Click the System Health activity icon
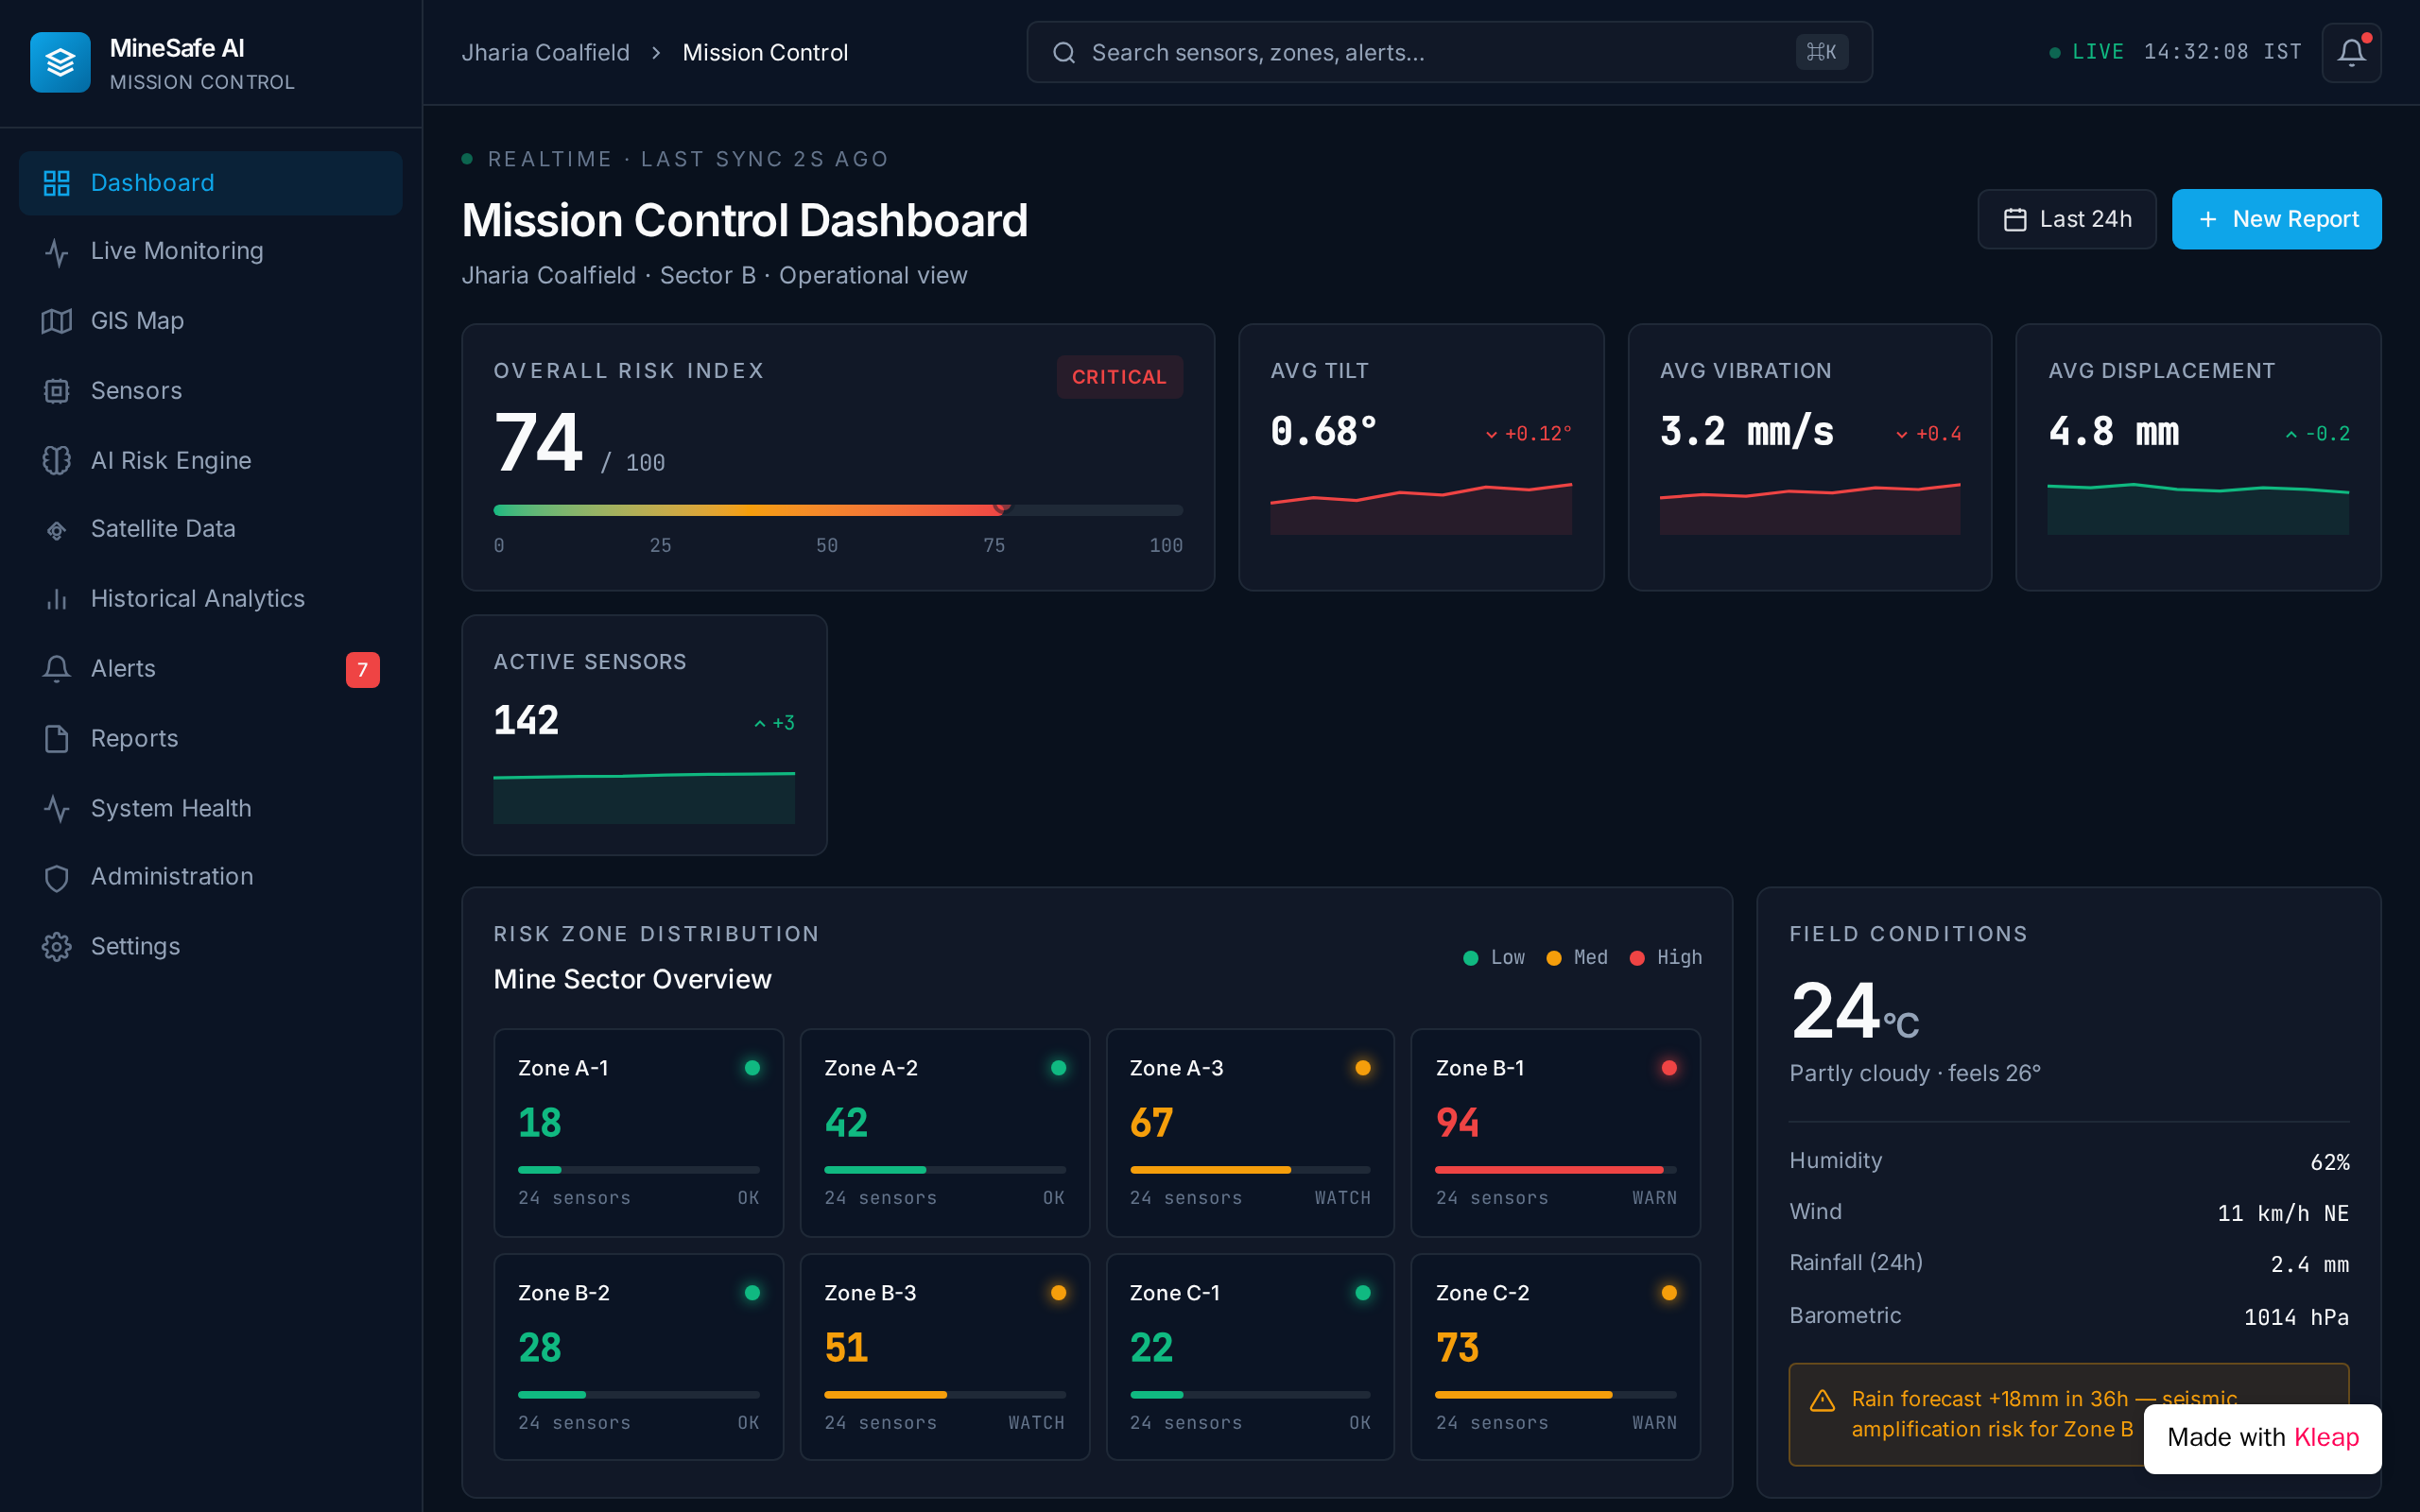 [56, 808]
